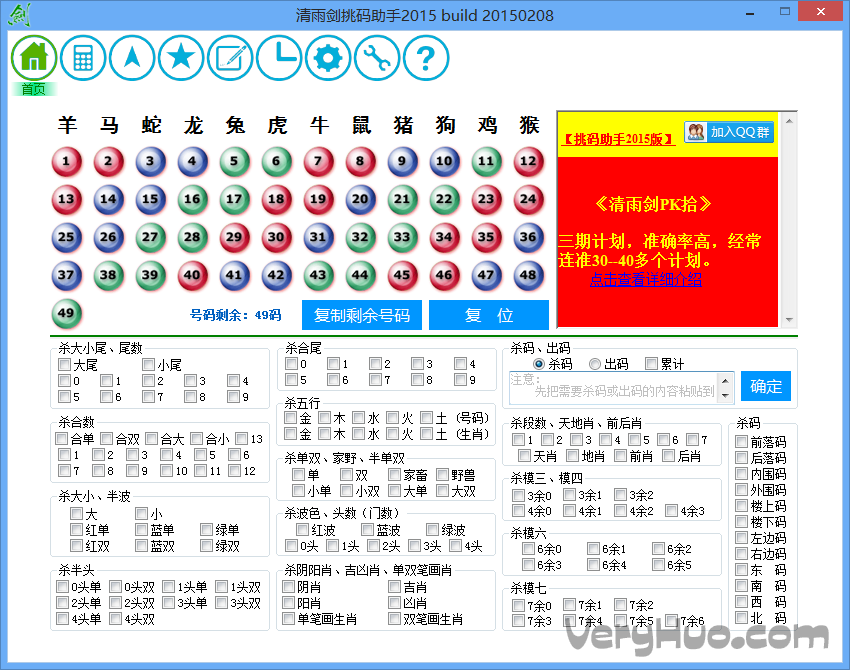
Task: Click the wrench tools icon
Action: [377, 58]
